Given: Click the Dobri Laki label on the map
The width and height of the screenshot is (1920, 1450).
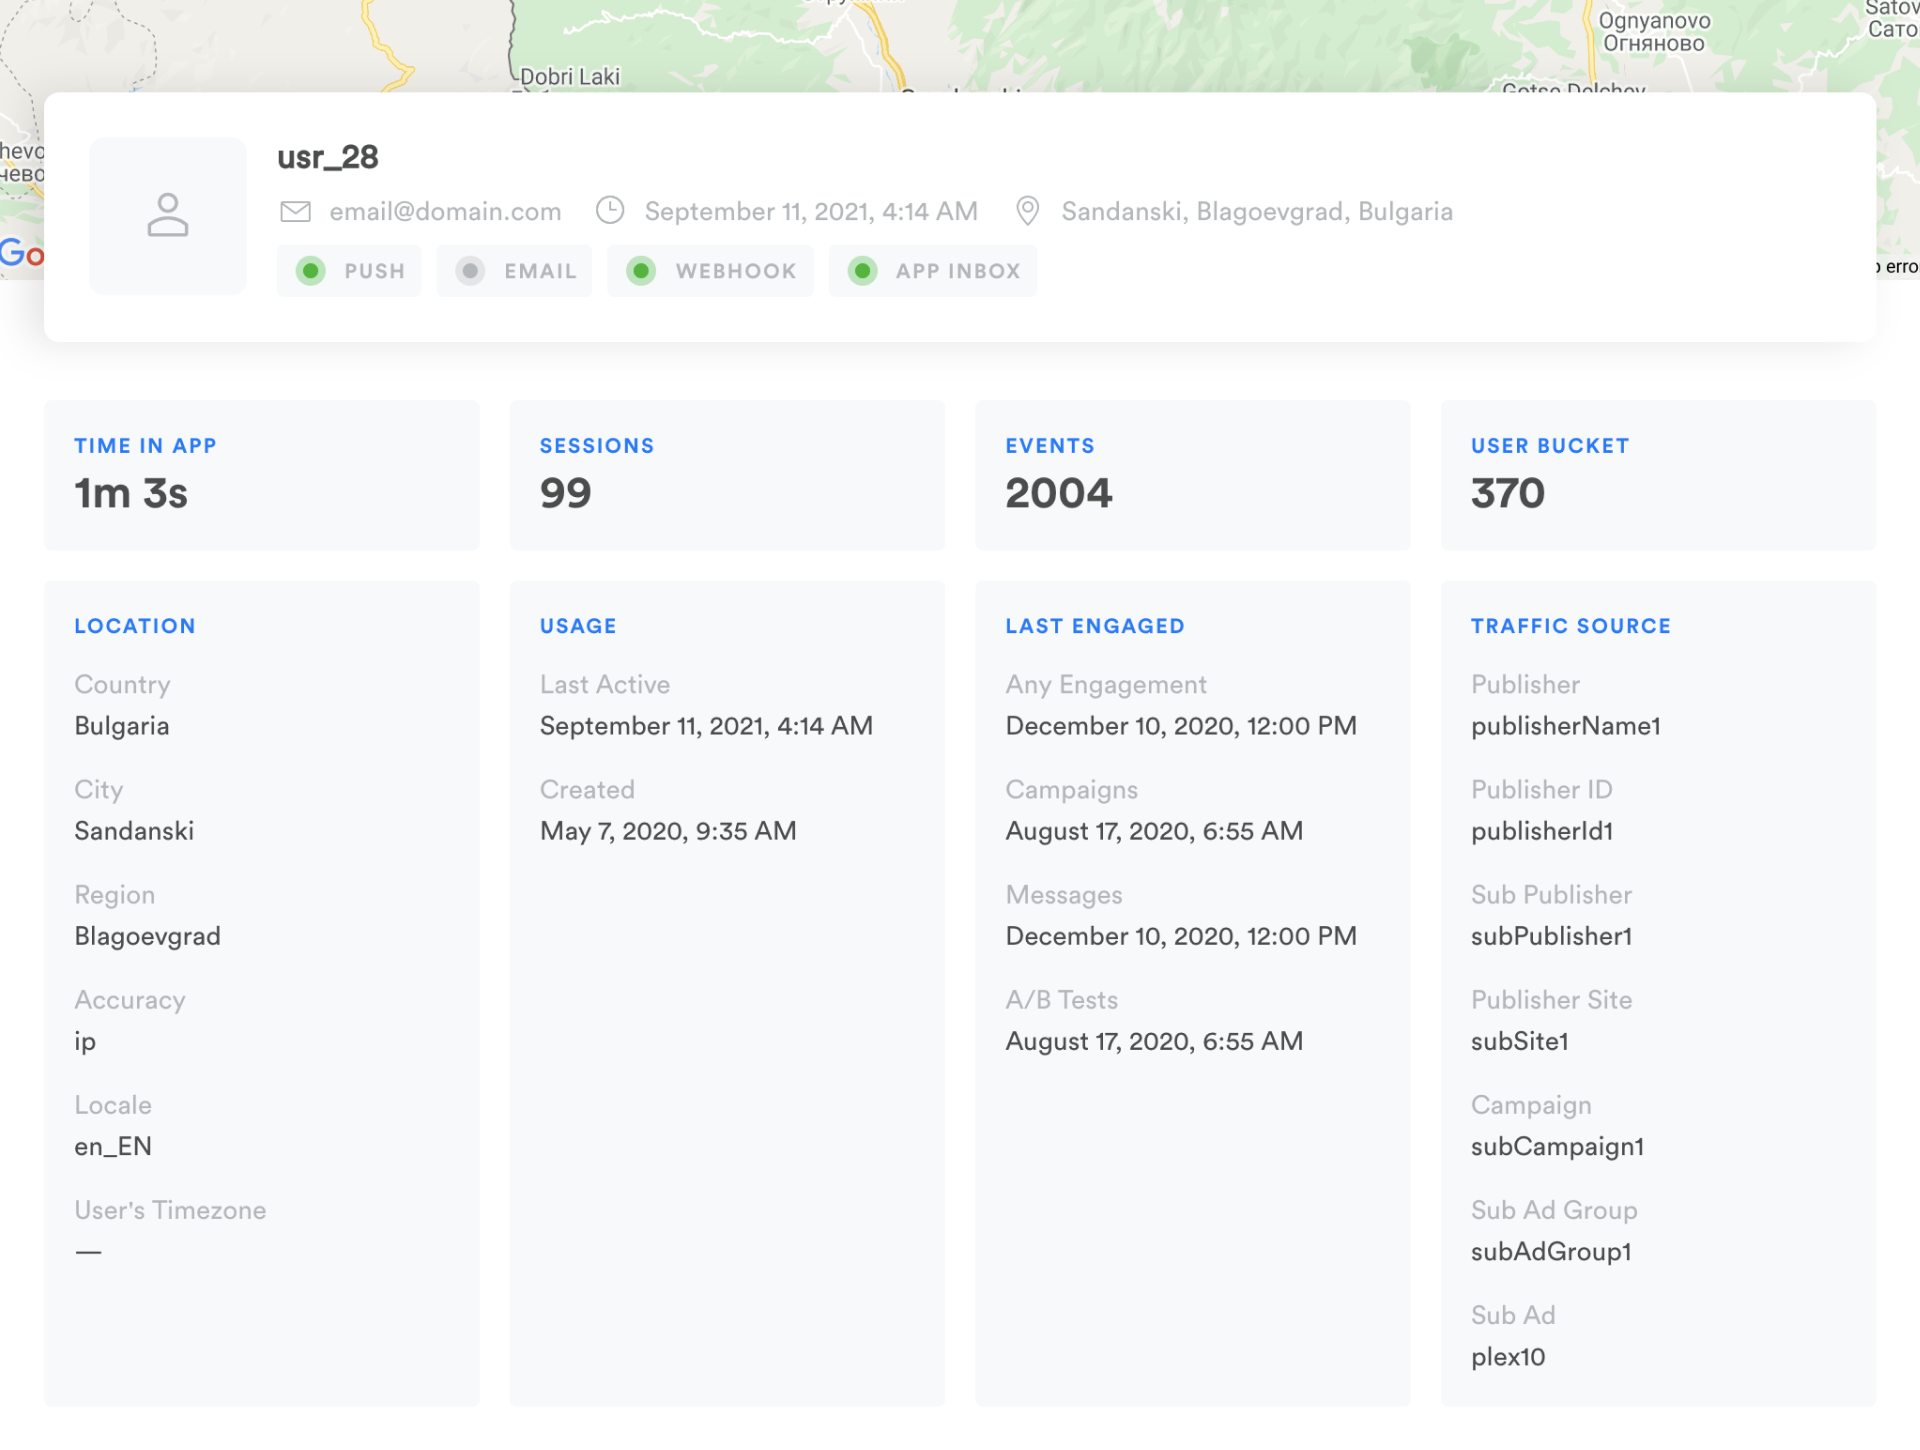Looking at the screenshot, I should pyautogui.click(x=570, y=77).
